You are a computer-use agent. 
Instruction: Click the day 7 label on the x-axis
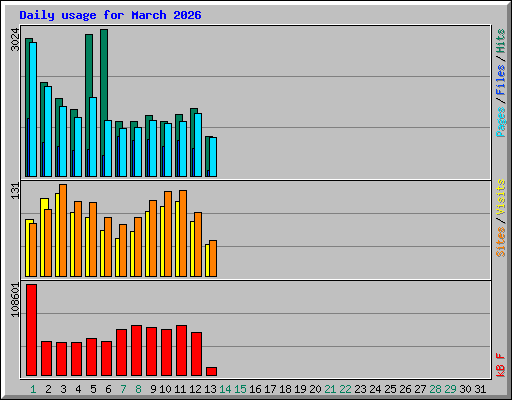(x=123, y=389)
